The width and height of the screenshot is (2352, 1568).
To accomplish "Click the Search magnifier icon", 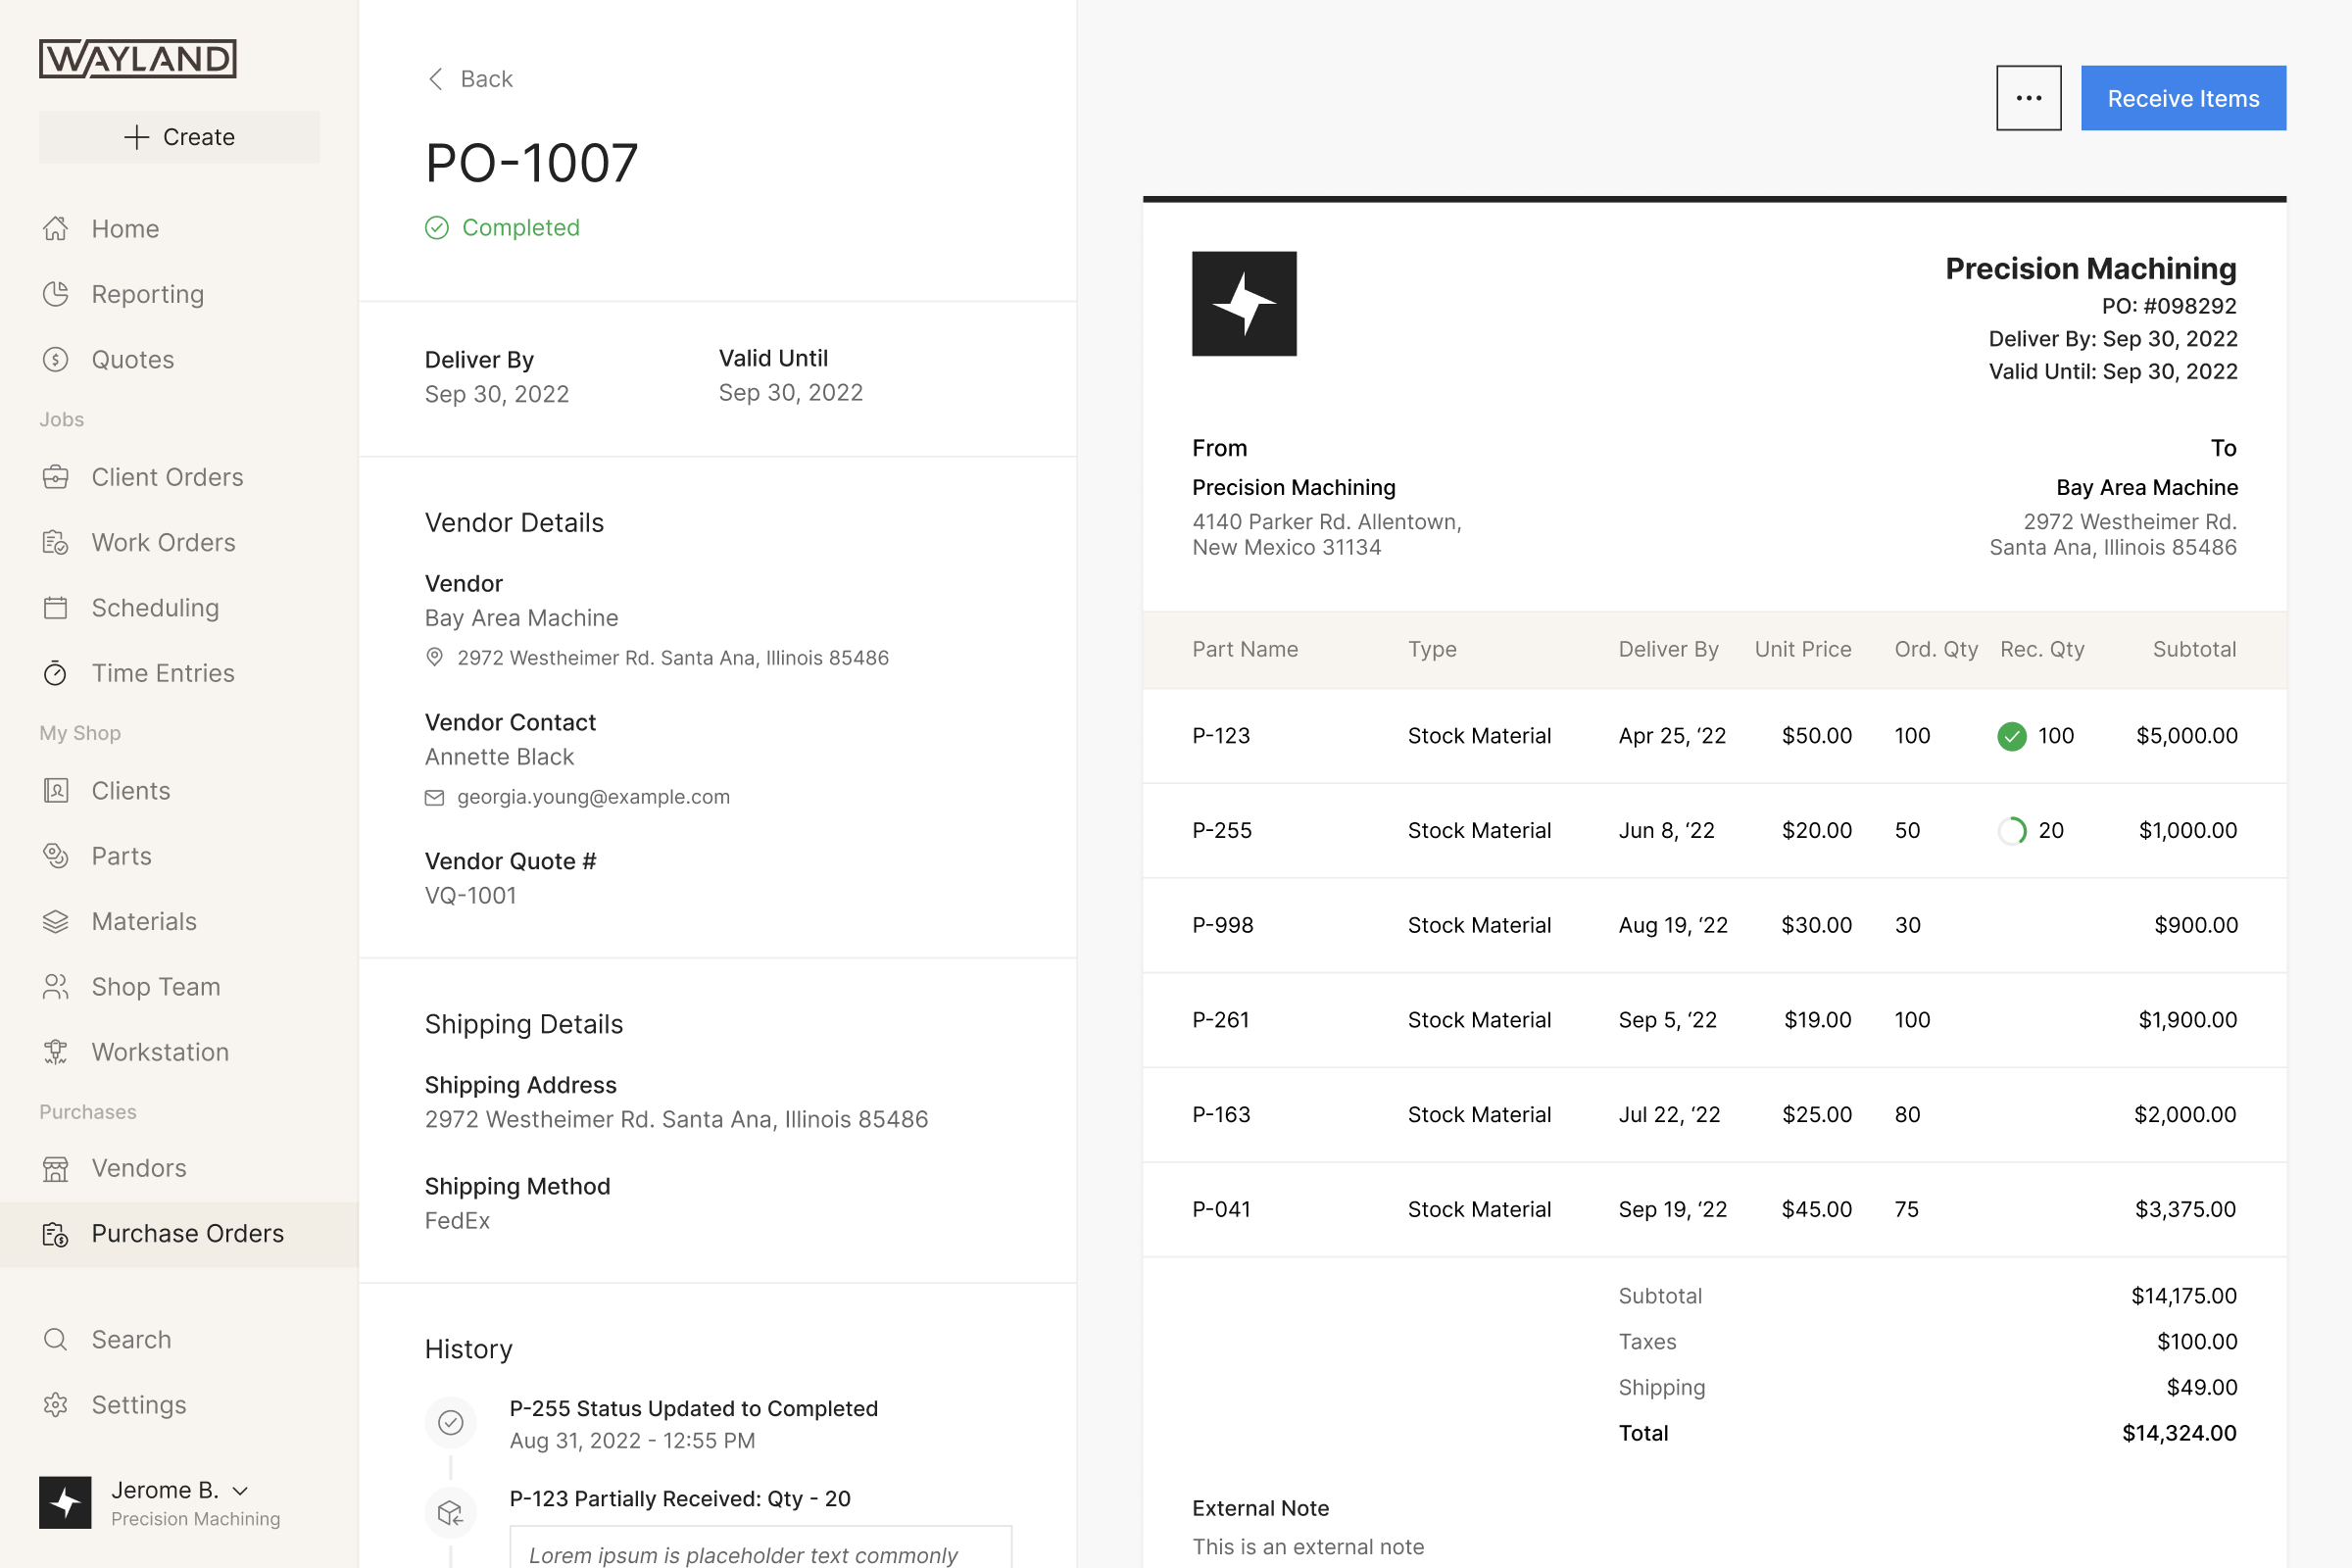I will pos(56,1340).
